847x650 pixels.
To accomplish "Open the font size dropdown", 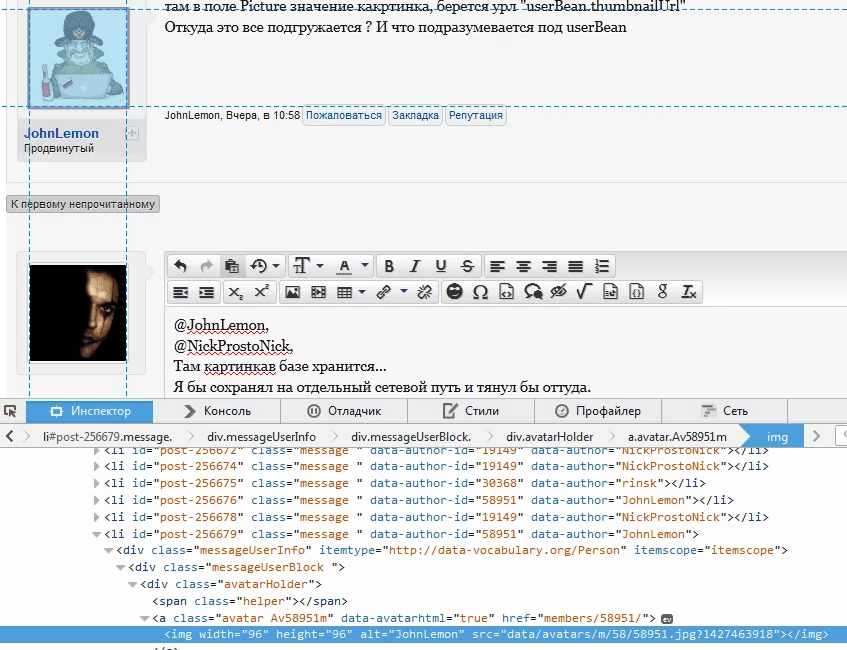I will pyautogui.click(x=307, y=266).
